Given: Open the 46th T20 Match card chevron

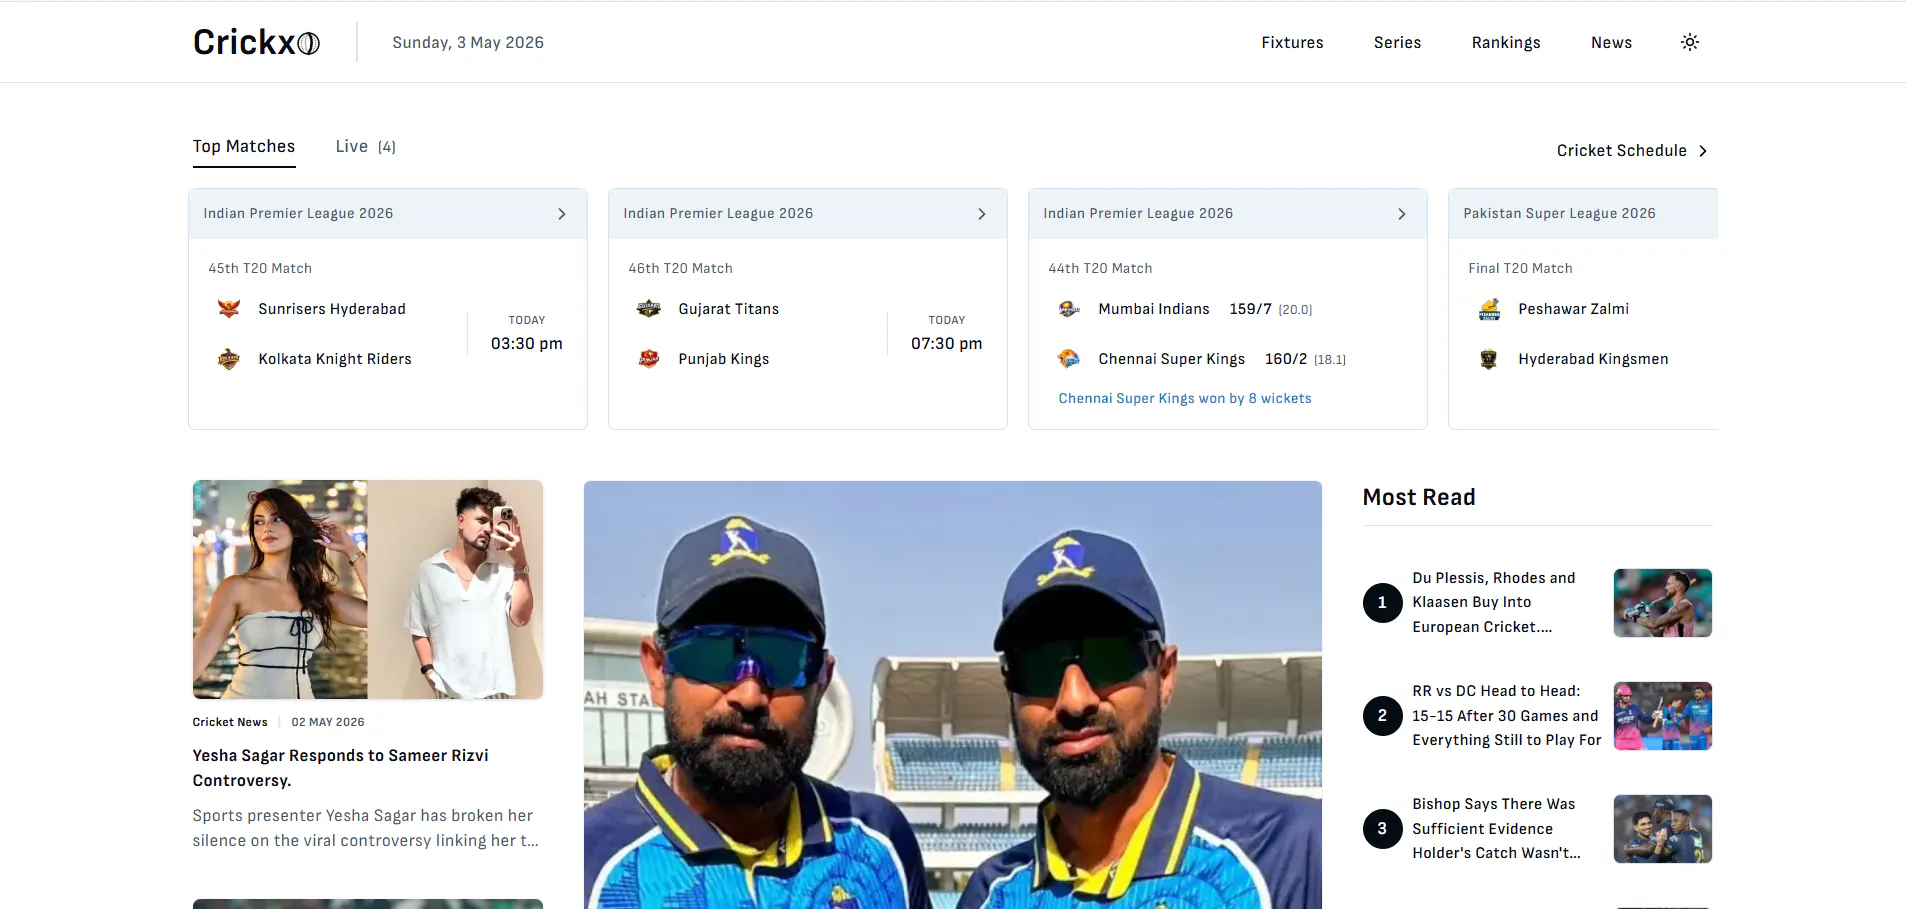Looking at the screenshot, I should click(982, 214).
